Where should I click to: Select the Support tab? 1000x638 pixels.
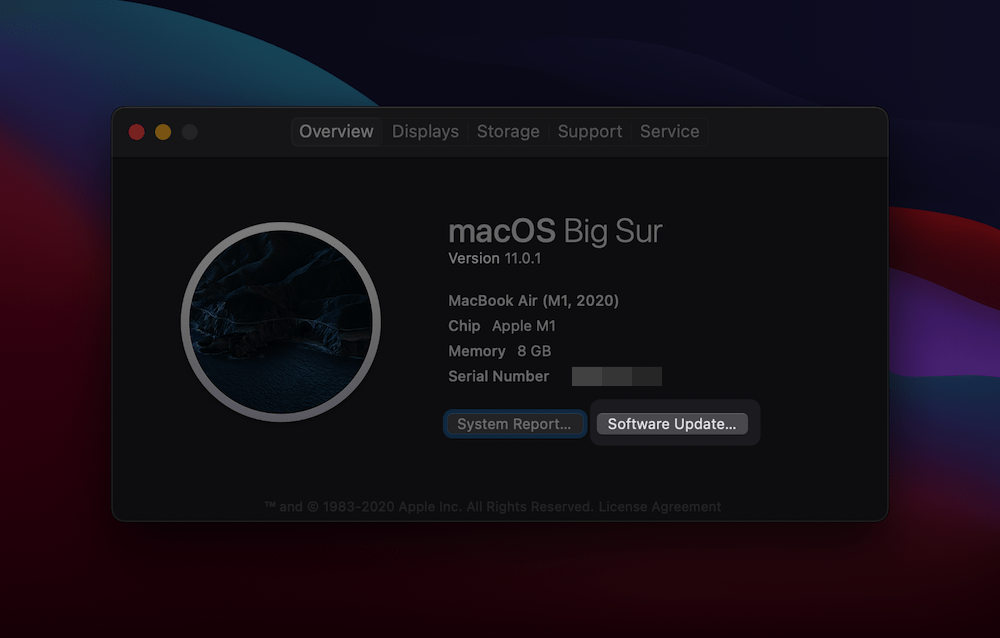pyautogui.click(x=590, y=131)
